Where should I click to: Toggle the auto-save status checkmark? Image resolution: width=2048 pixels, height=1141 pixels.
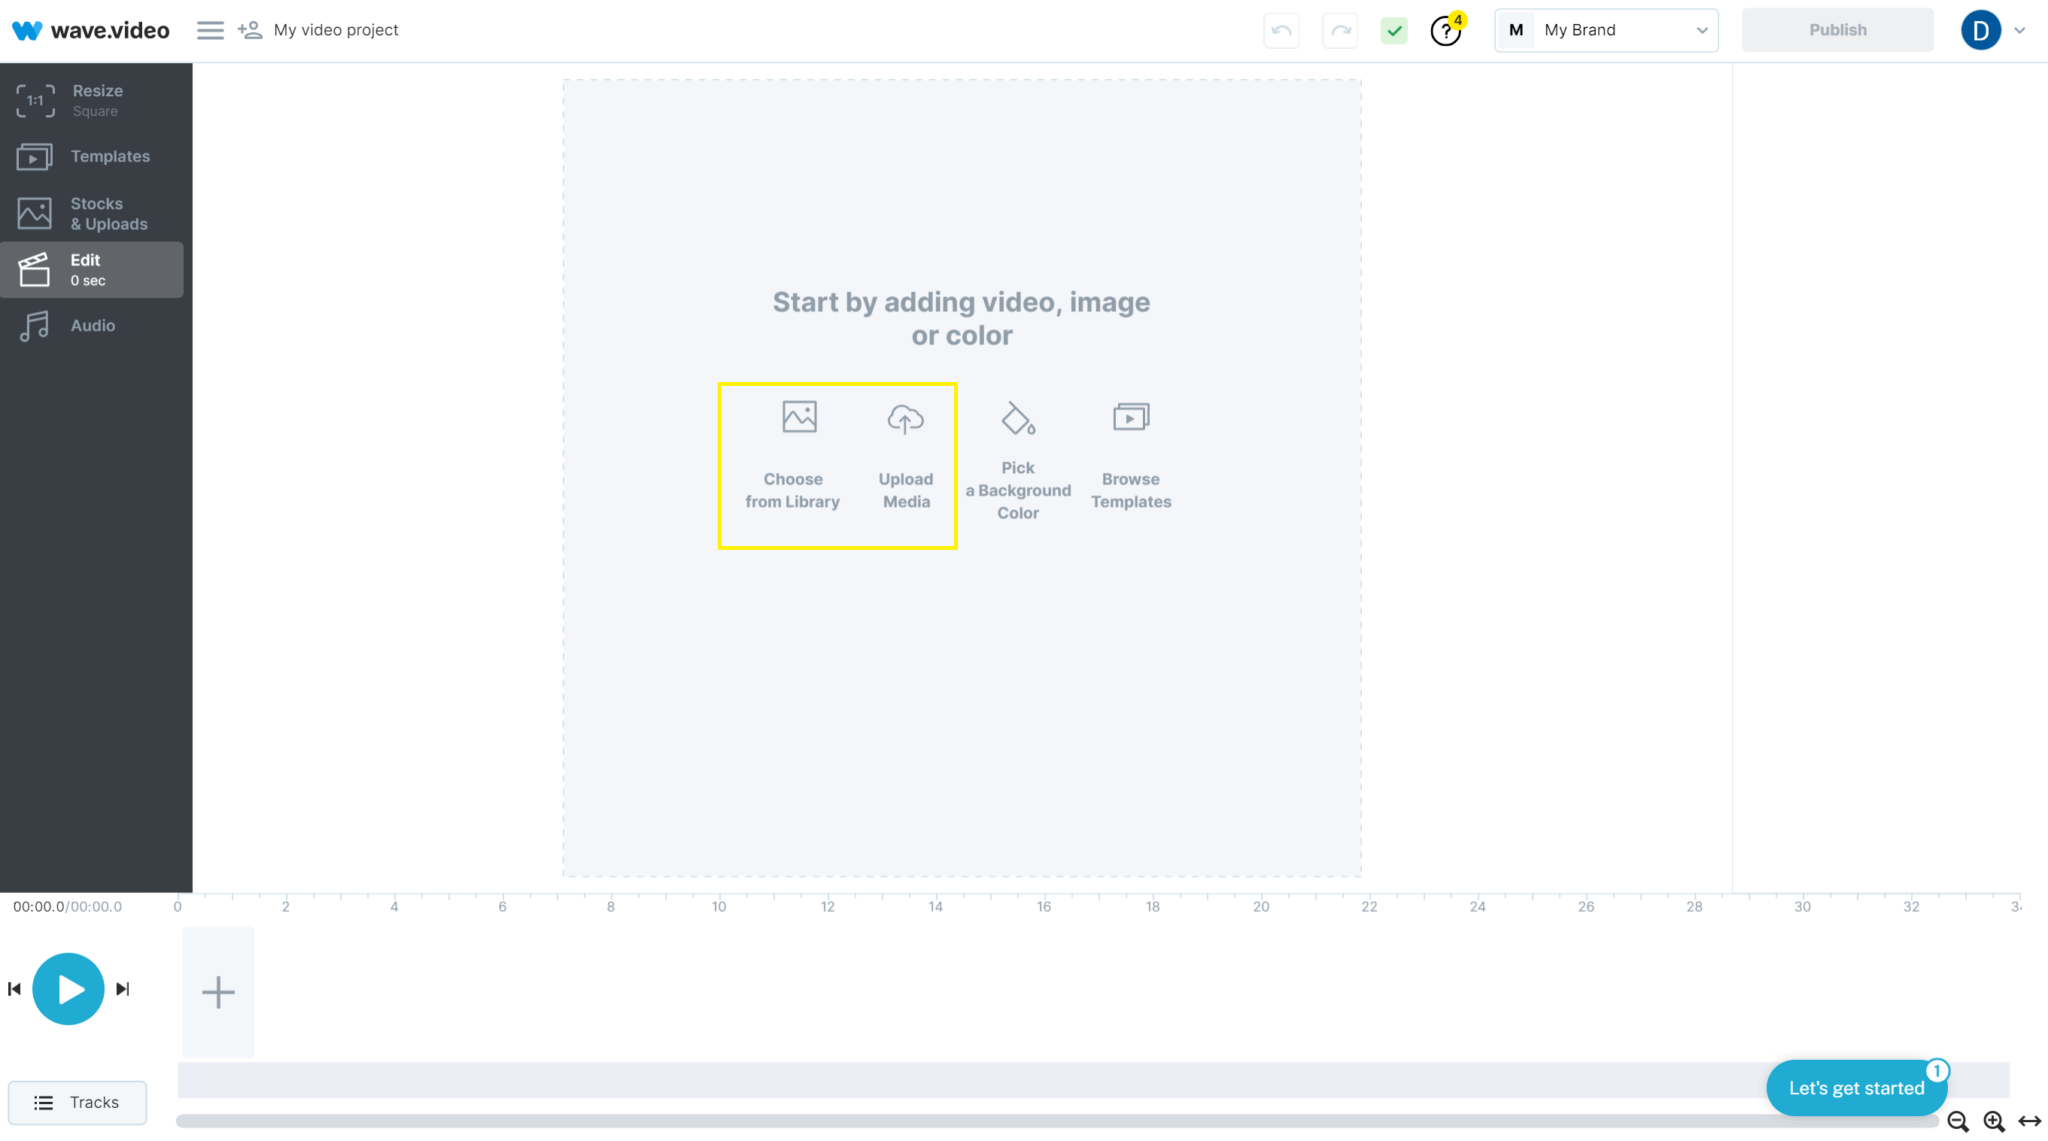coord(1393,30)
